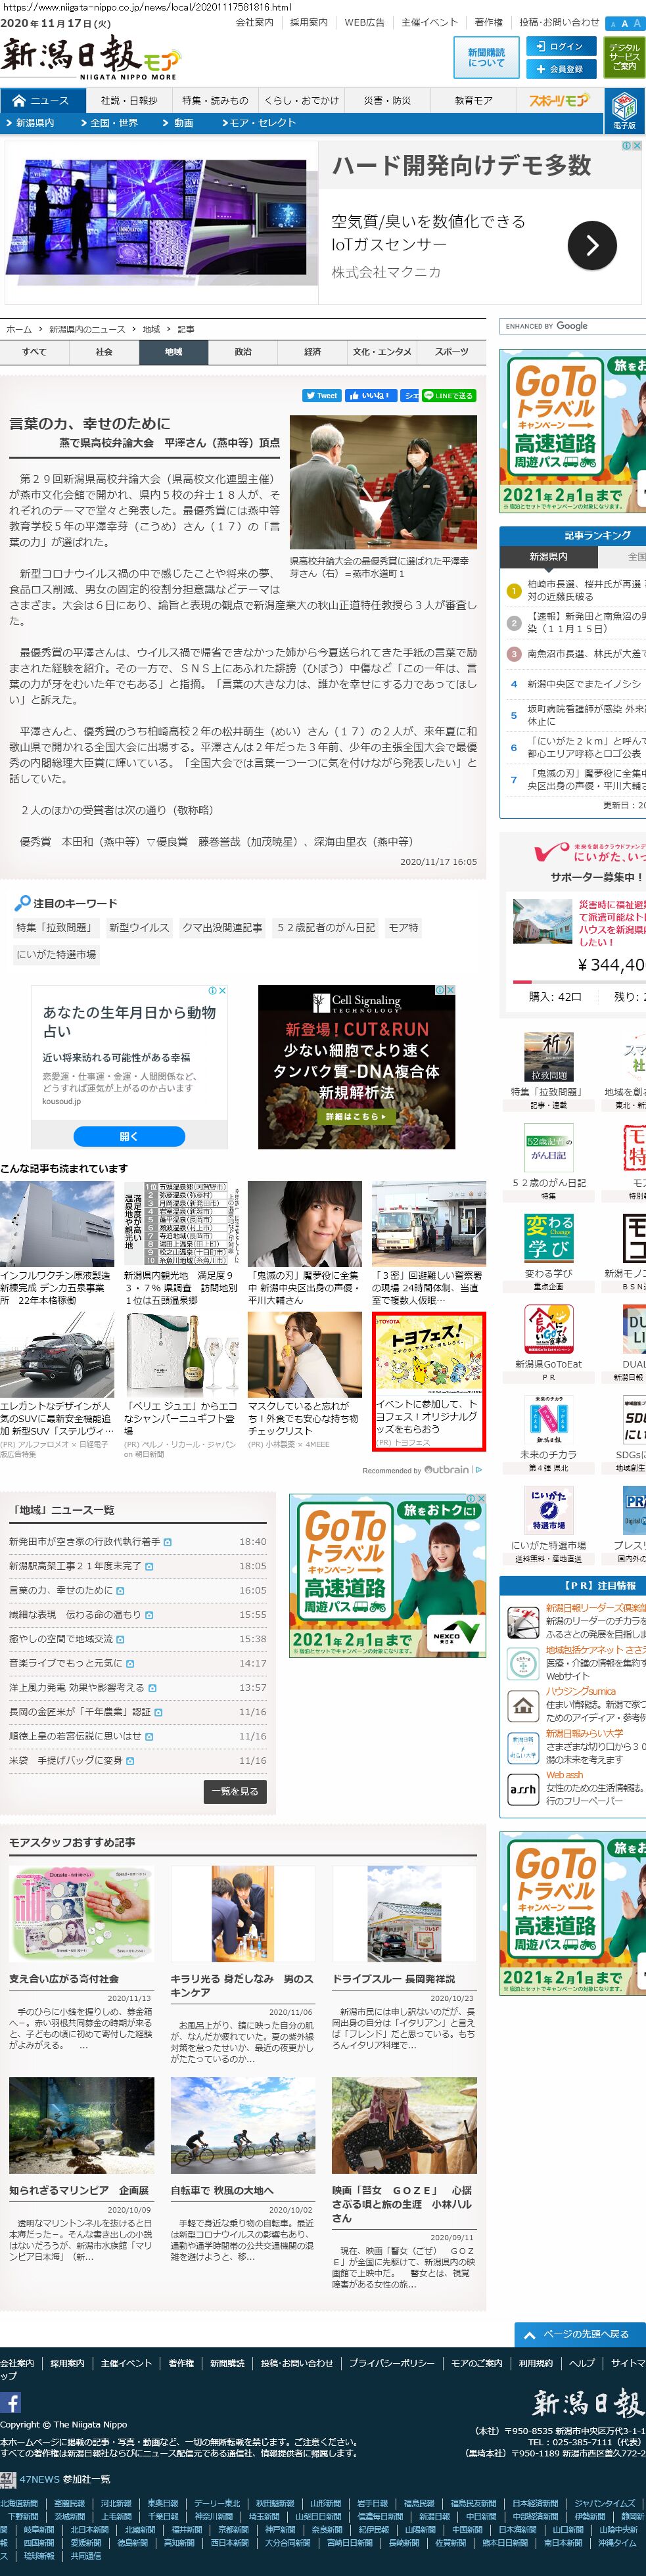This screenshot has height=2576, width=646.
Task: Open the Facebook icon in footer
Action: pyautogui.click(x=11, y=2403)
